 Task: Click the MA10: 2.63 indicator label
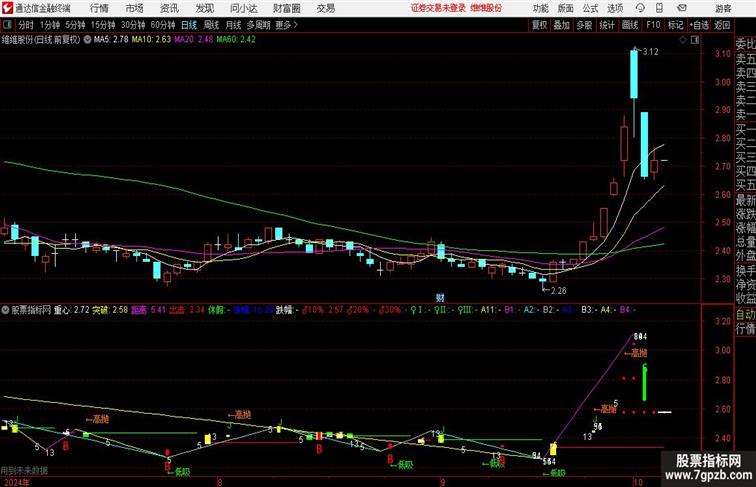pos(151,40)
